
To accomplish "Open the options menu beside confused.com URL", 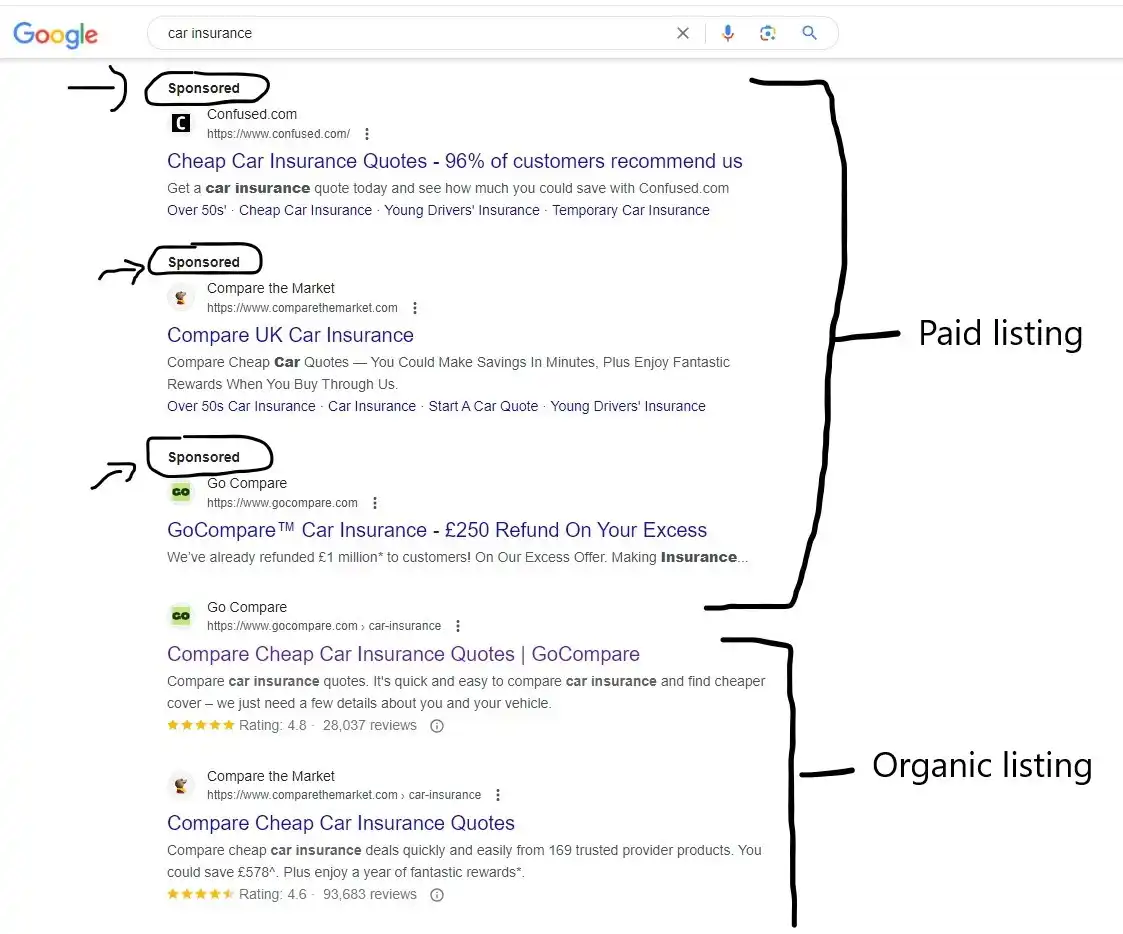I will click(367, 134).
